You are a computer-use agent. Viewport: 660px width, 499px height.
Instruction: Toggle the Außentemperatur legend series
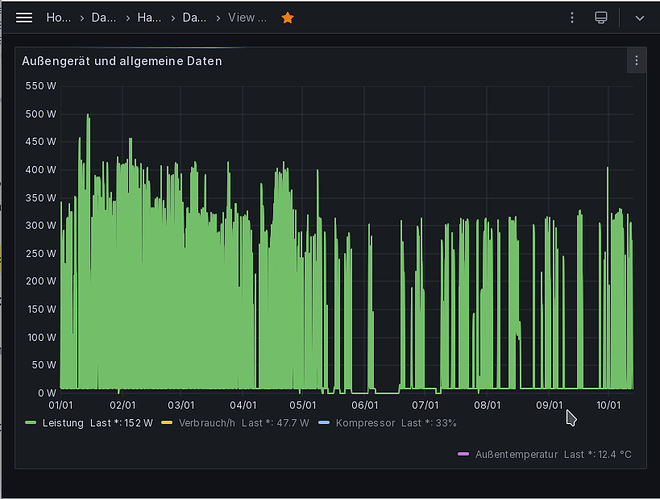pos(516,454)
